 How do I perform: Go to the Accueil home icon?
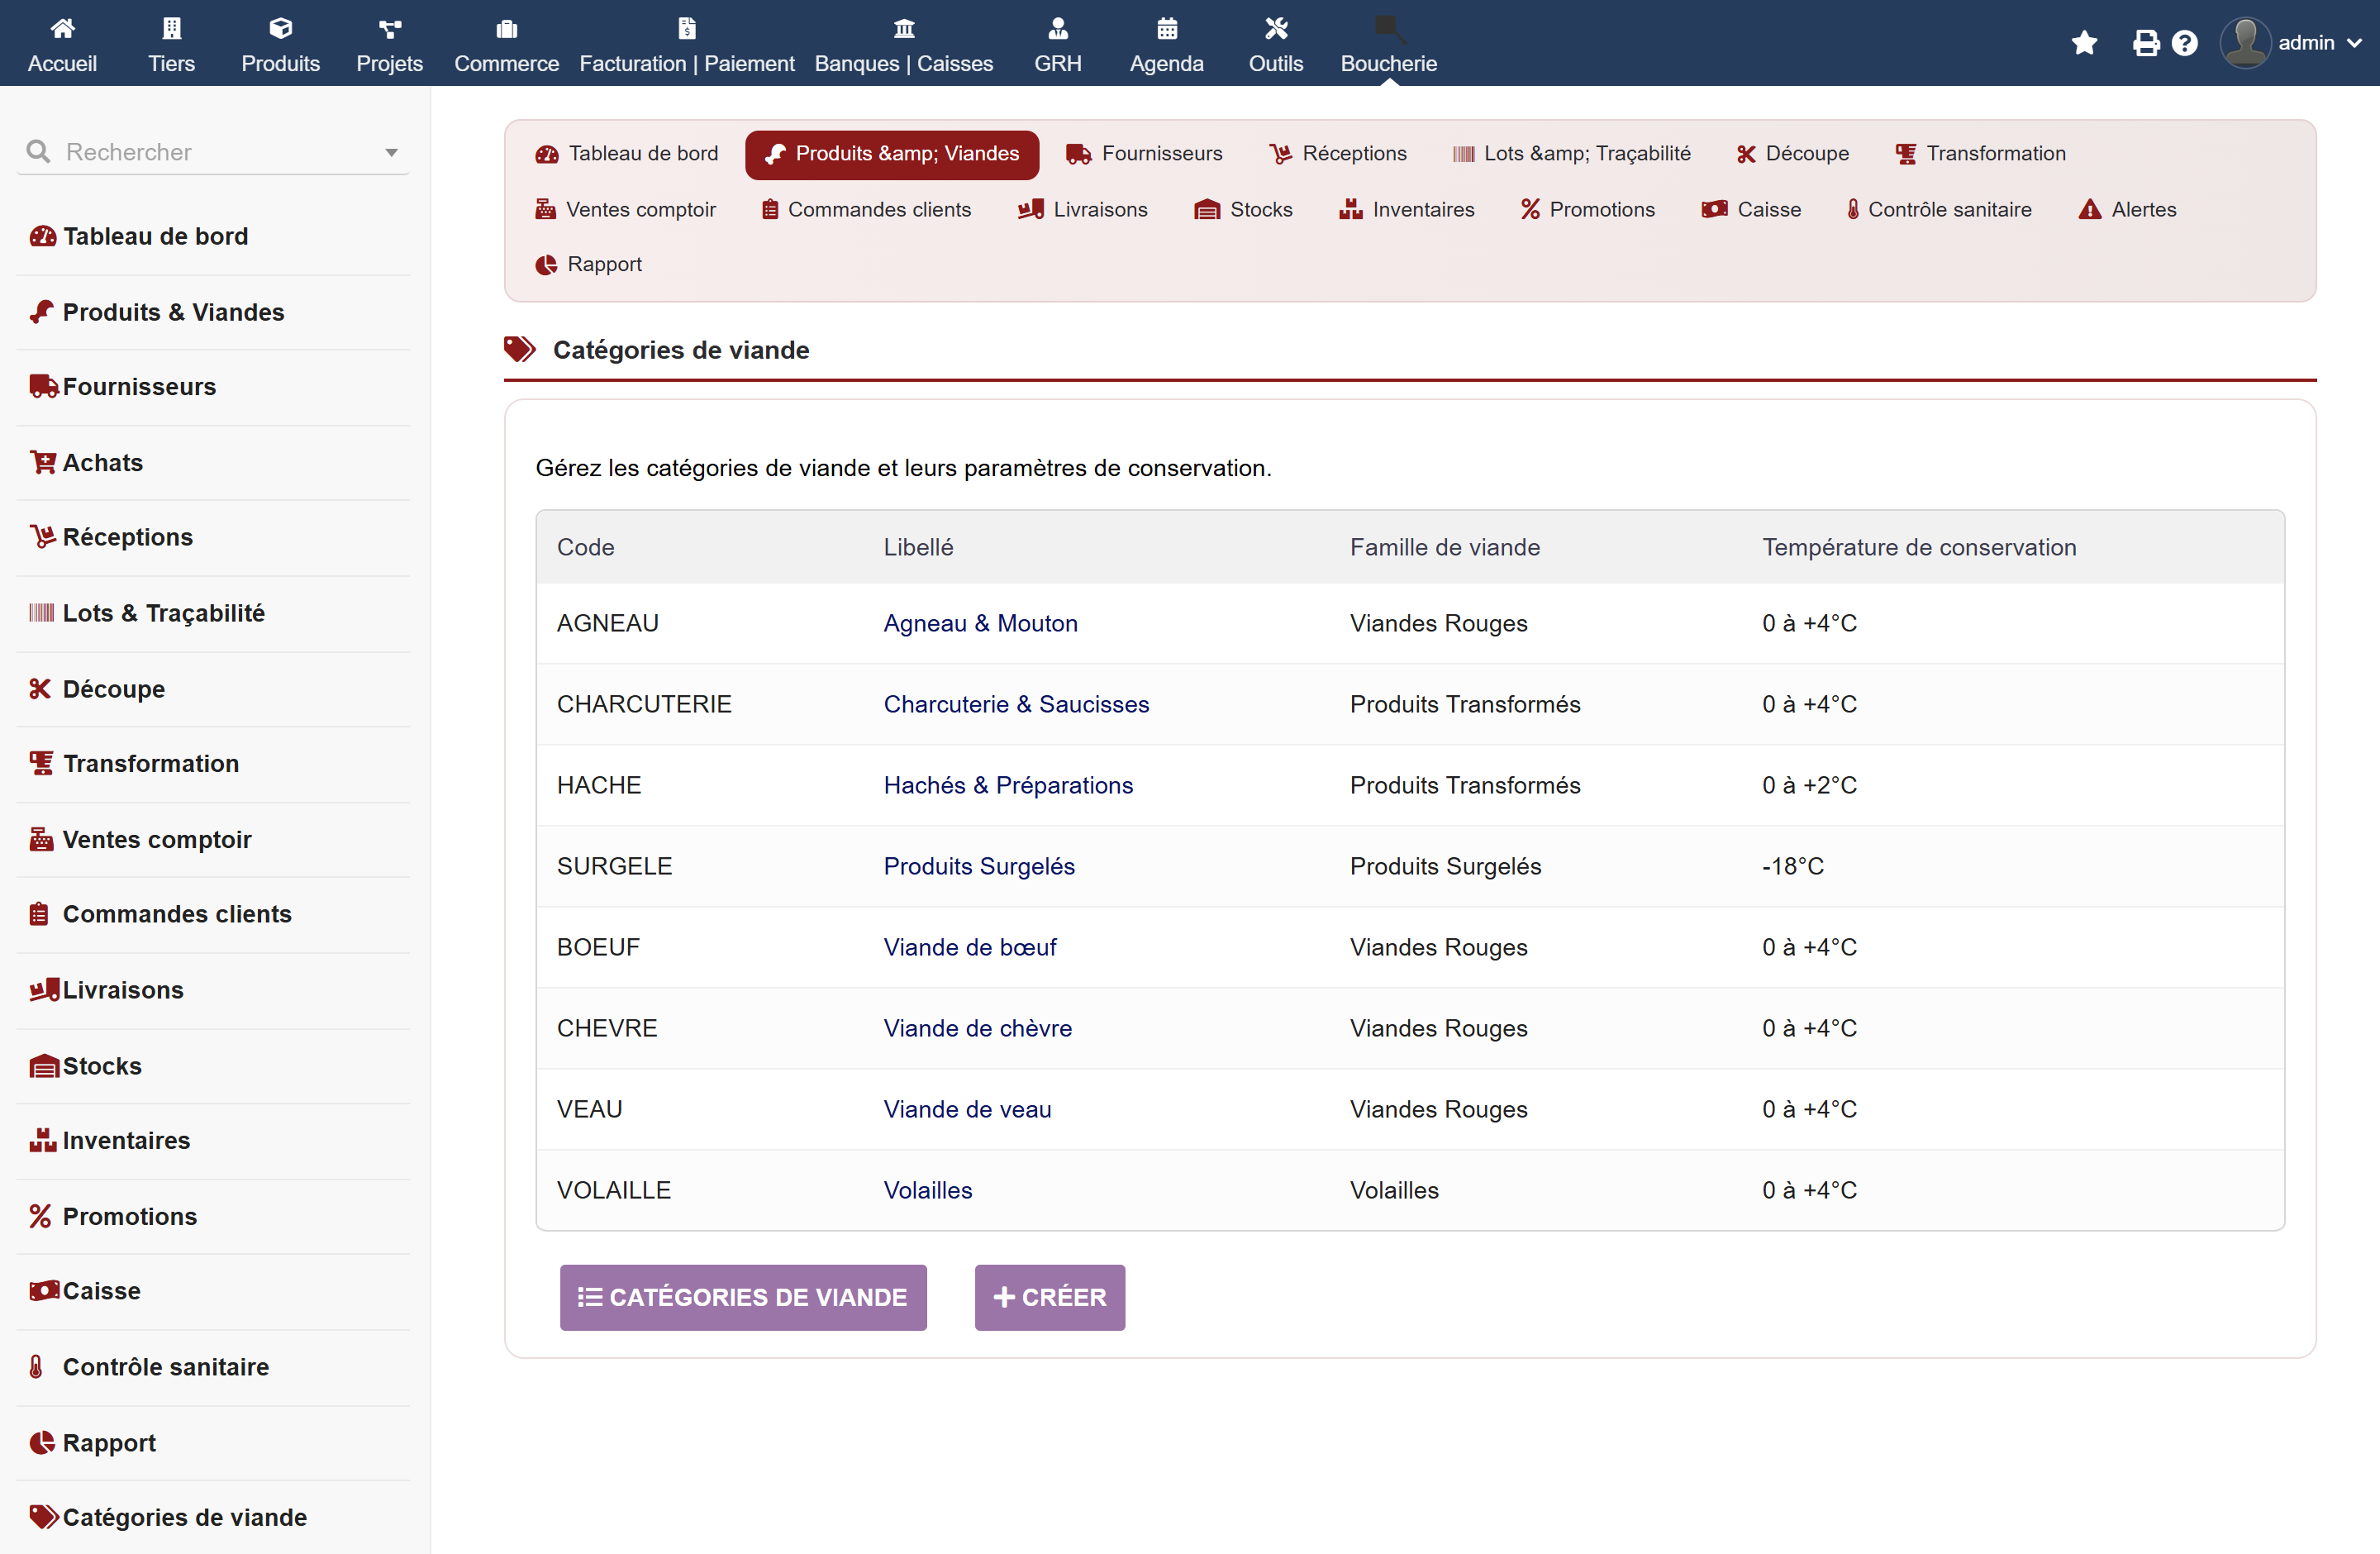coord(62,28)
